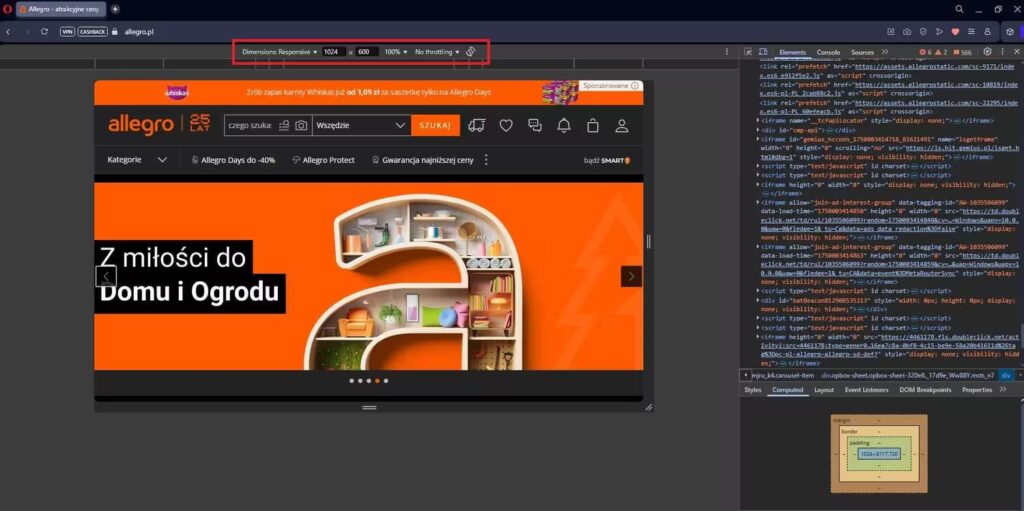The width and height of the screenshot is (1024, 511).
Task: Open the Opera send/flow arrow icon
Action: coord(939,31)
